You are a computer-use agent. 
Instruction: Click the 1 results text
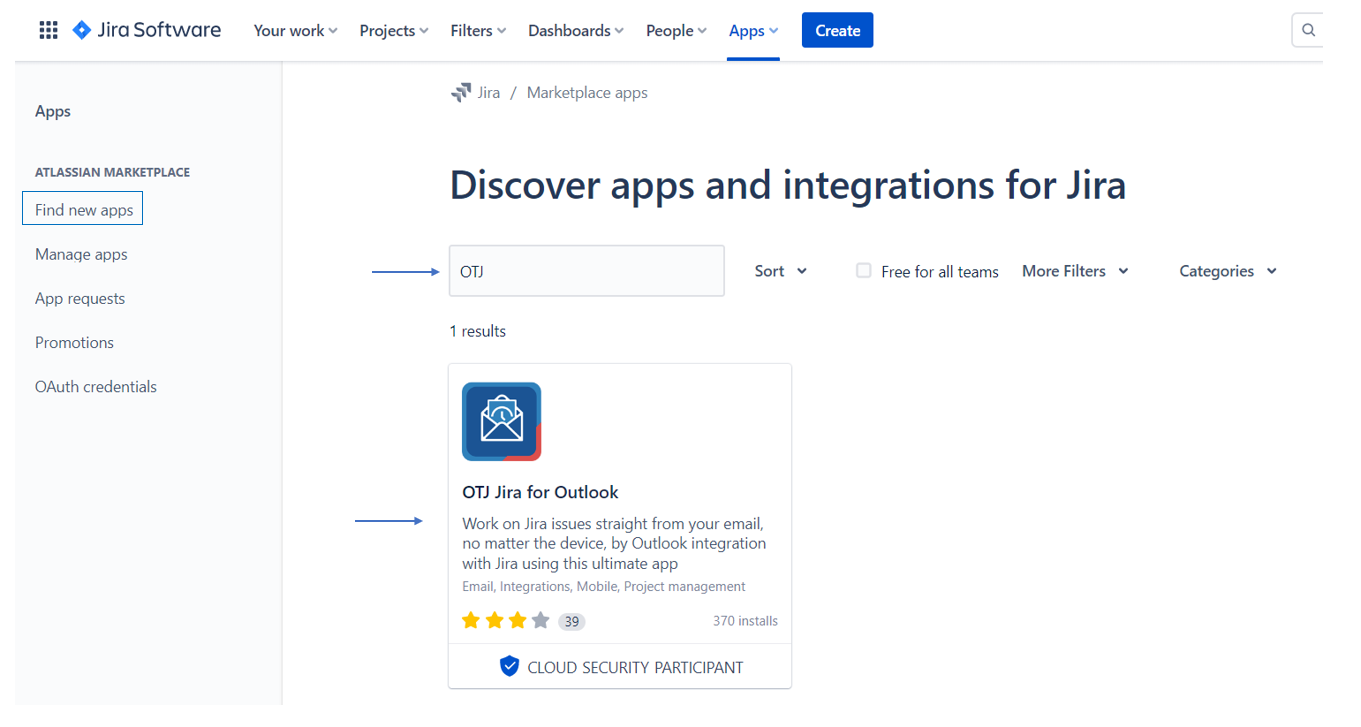(x=478, y=331)
